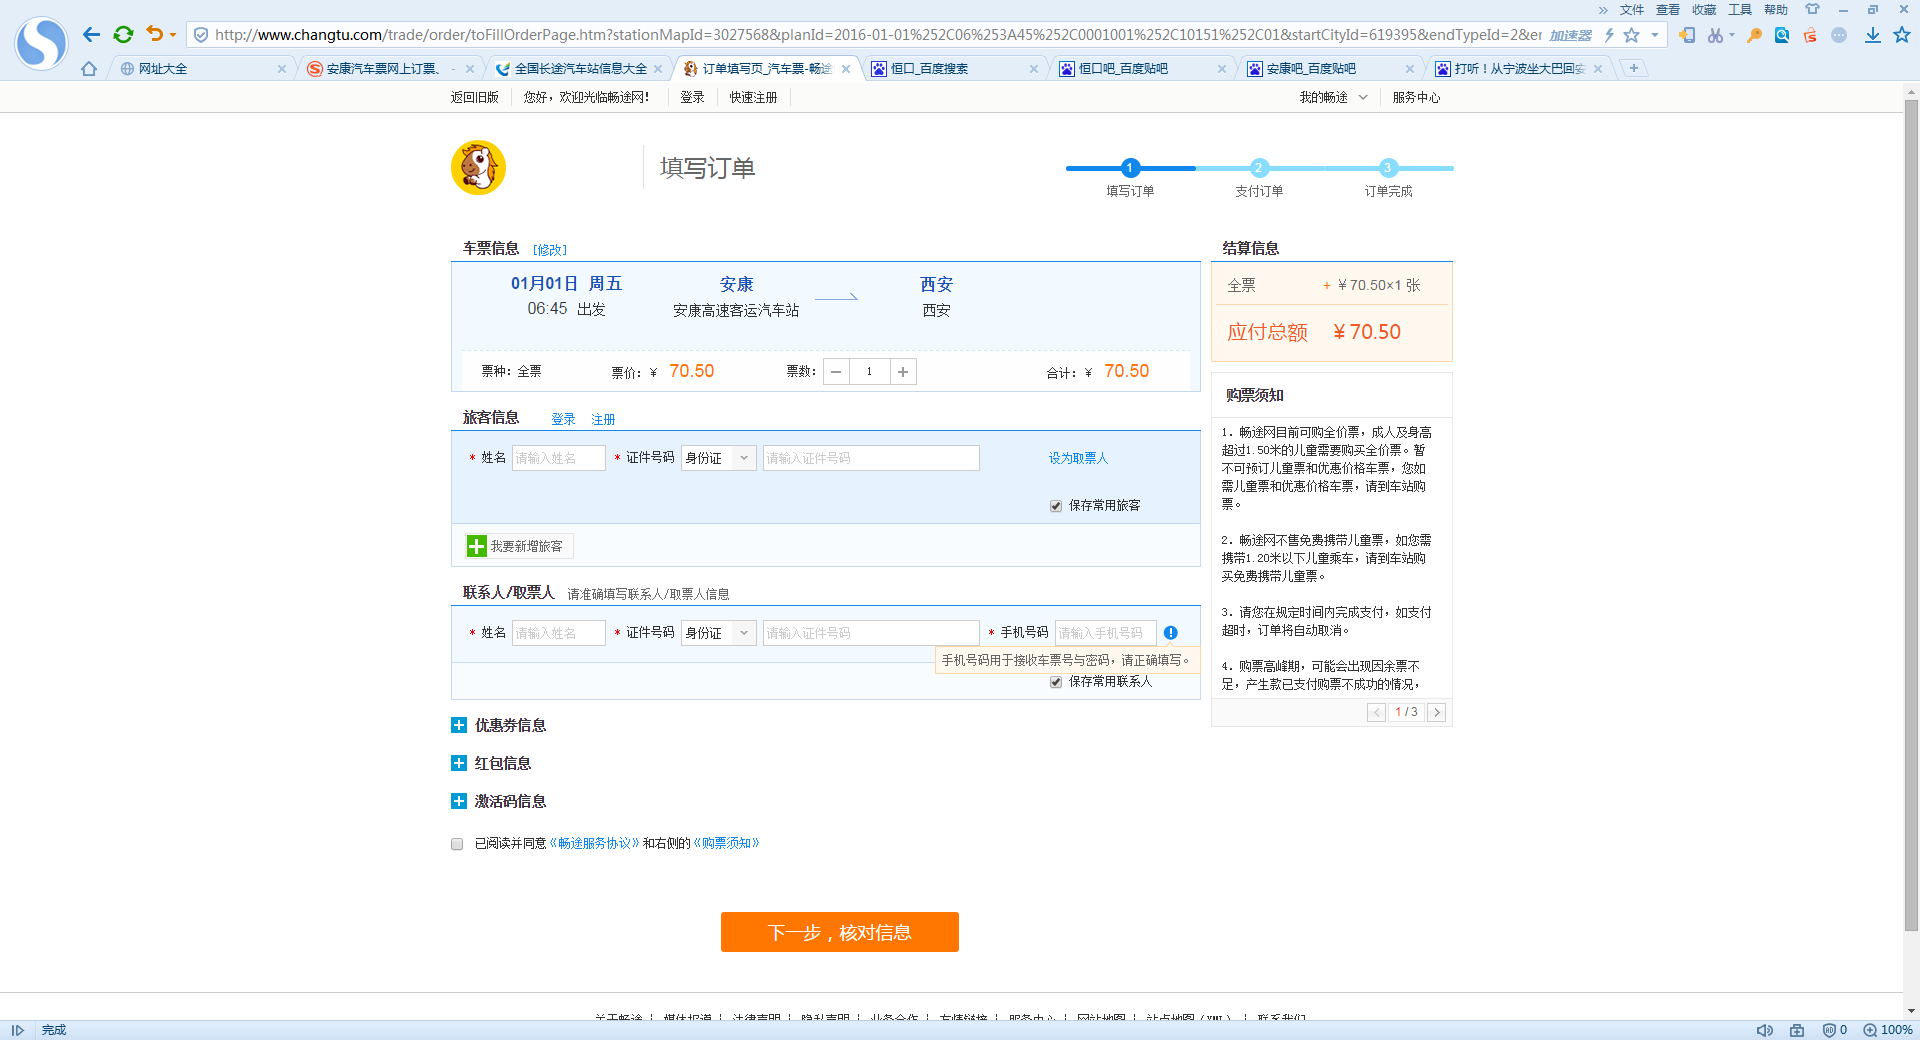1920x1040 pixels.
Task: Open the 畅途服务协议 link
Action: click(x=594, y=844)
